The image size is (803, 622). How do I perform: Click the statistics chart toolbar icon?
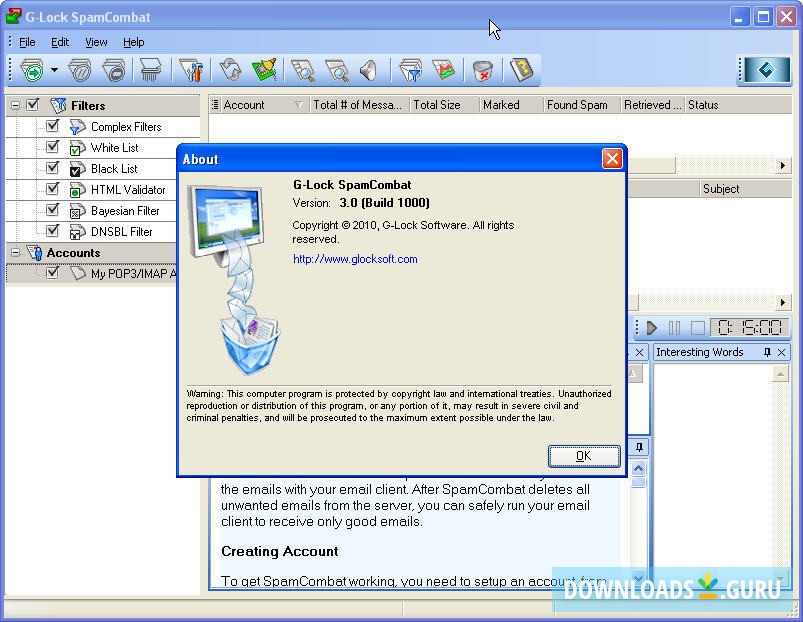click(443, 70)
